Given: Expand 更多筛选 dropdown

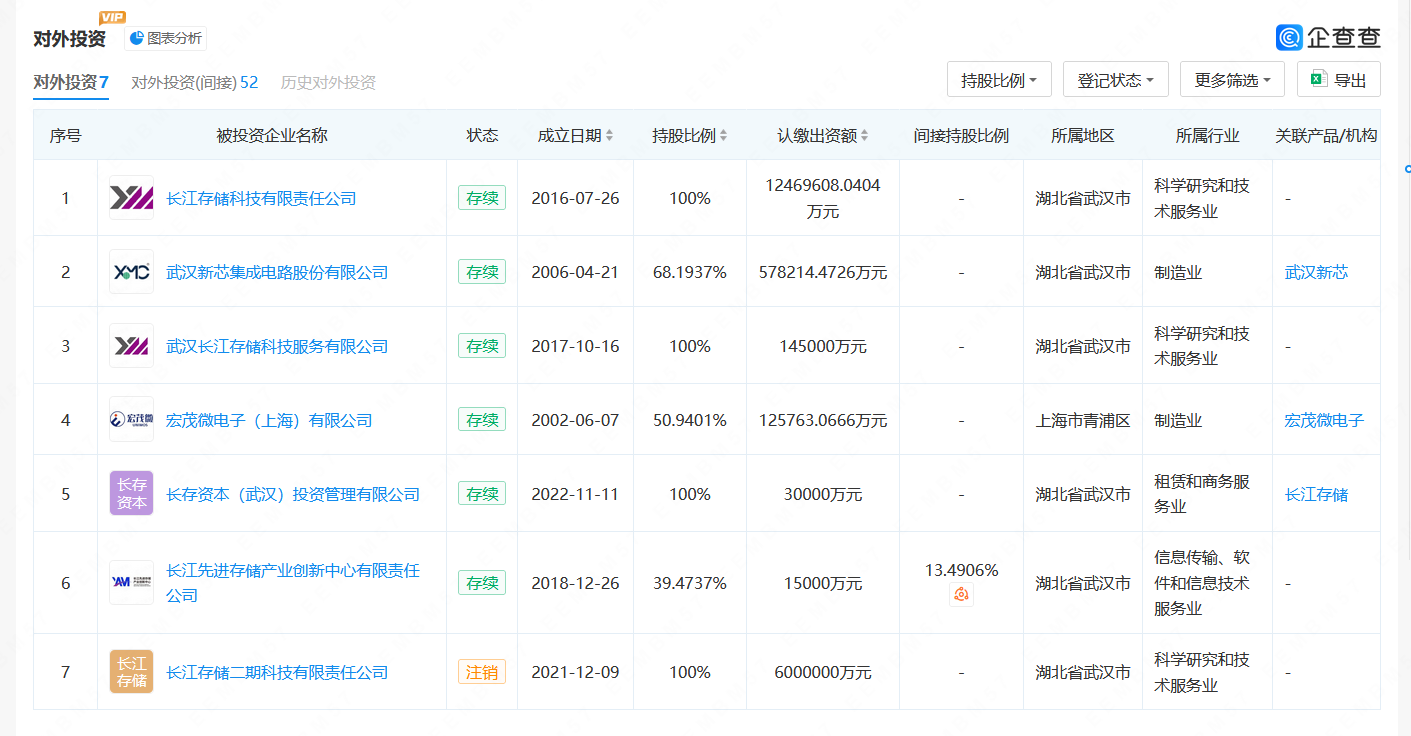Looking at the screenshot, I should [1232, 80].
